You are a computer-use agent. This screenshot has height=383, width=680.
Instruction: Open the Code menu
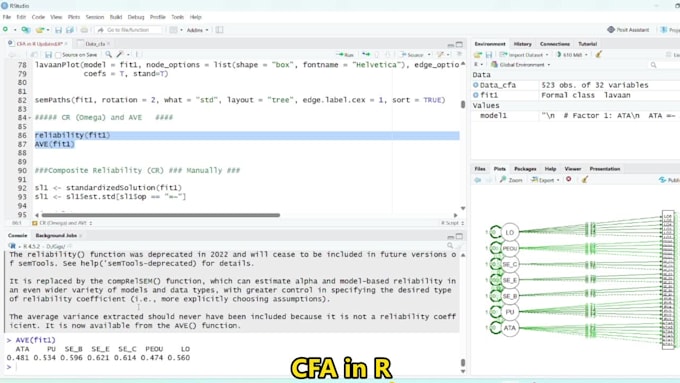click(x=38, y=17)
